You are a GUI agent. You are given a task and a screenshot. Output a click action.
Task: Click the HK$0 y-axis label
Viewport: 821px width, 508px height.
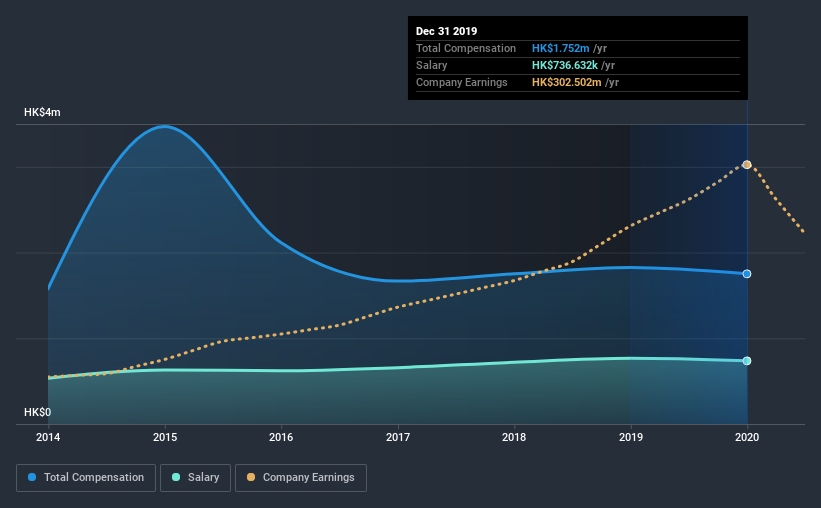pos(37,413)
